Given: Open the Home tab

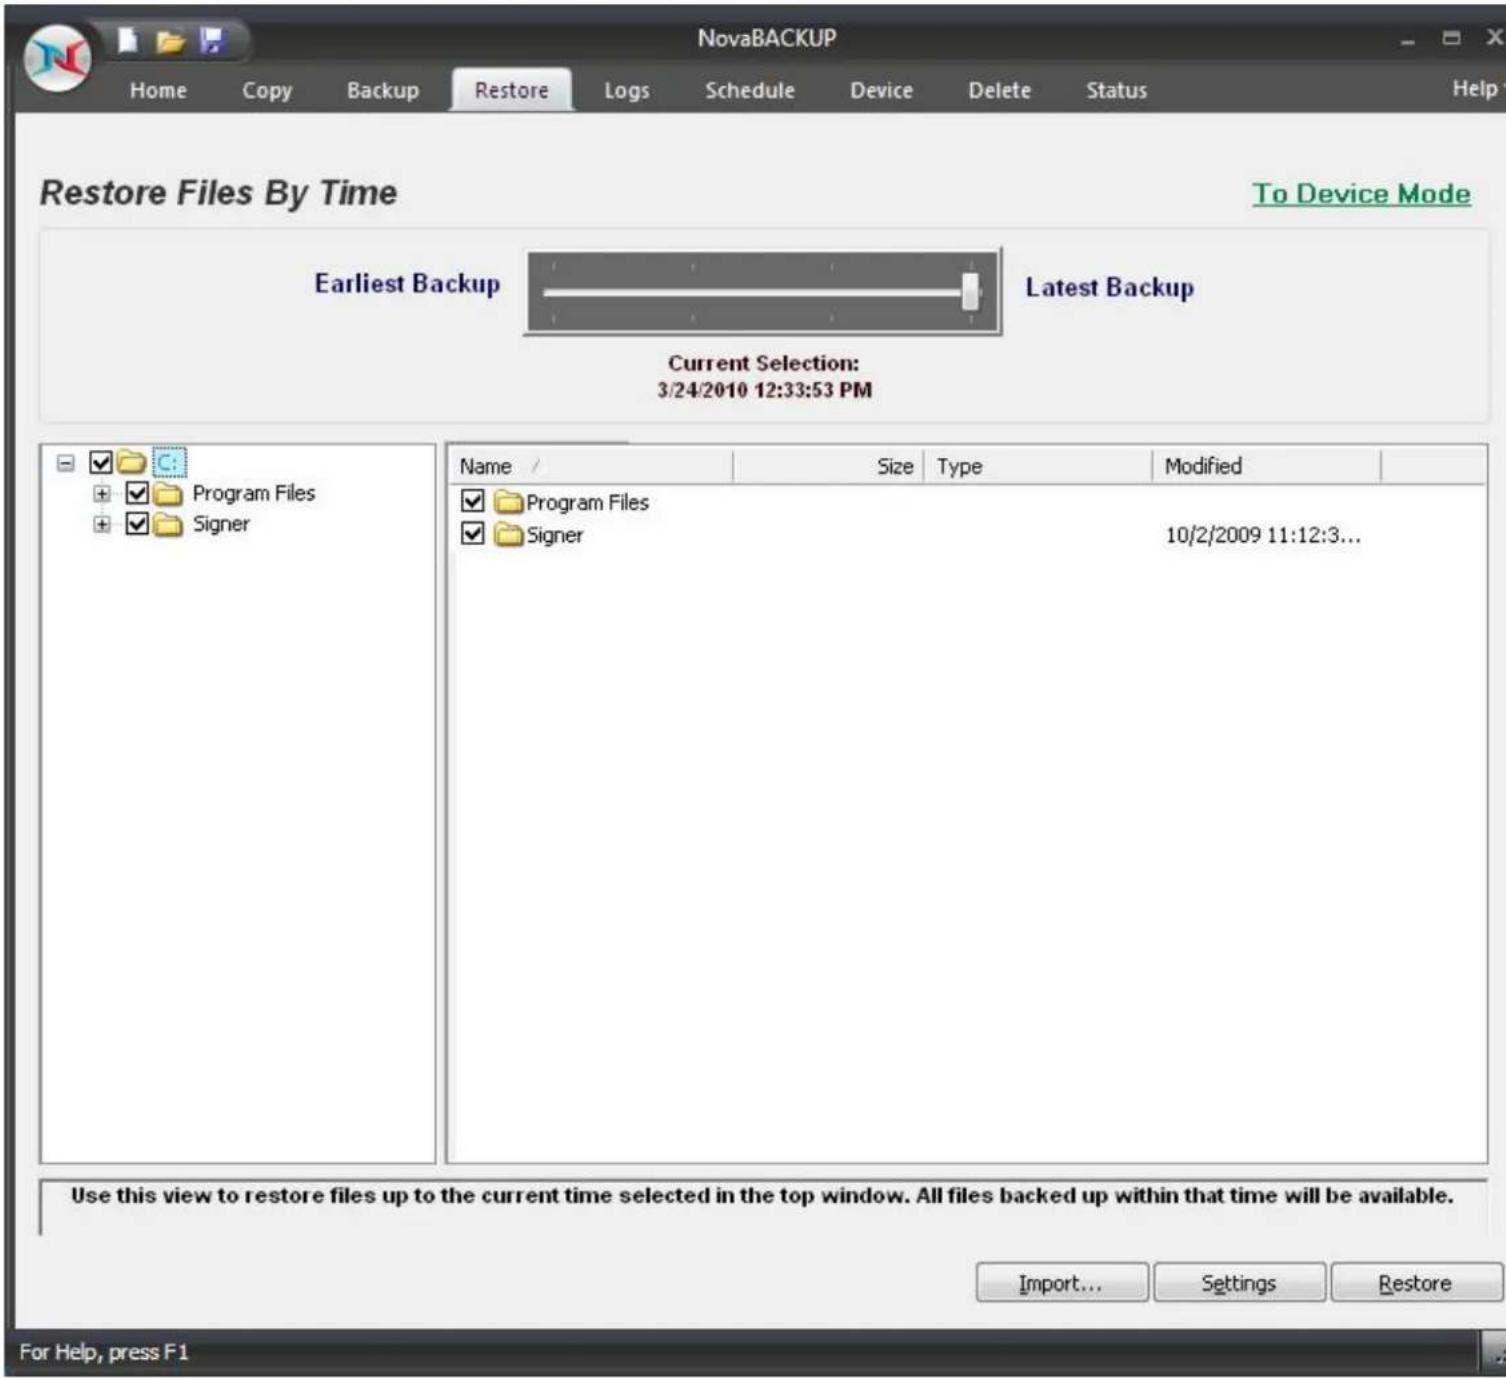Looking at the screenshot, I should (x=158, y=90).
